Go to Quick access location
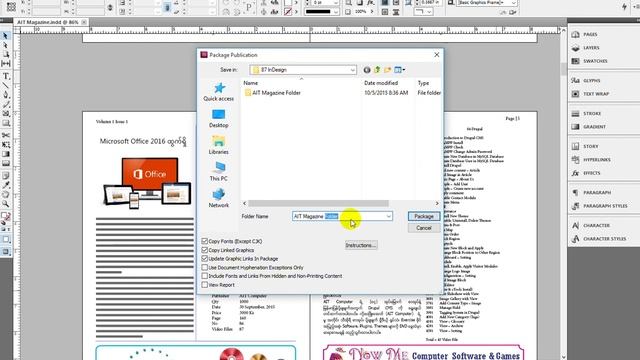The height and width of the screenshot is (360, 640). [x=218, y=92]
